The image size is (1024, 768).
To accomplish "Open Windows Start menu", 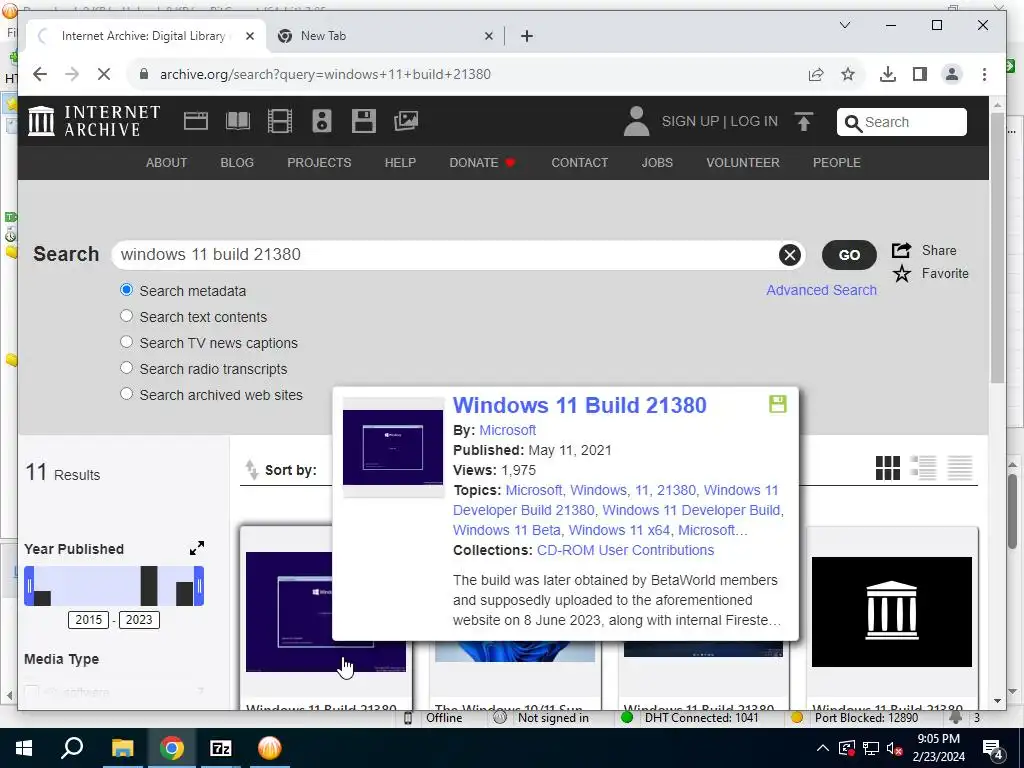I will [x=24, y=748].
